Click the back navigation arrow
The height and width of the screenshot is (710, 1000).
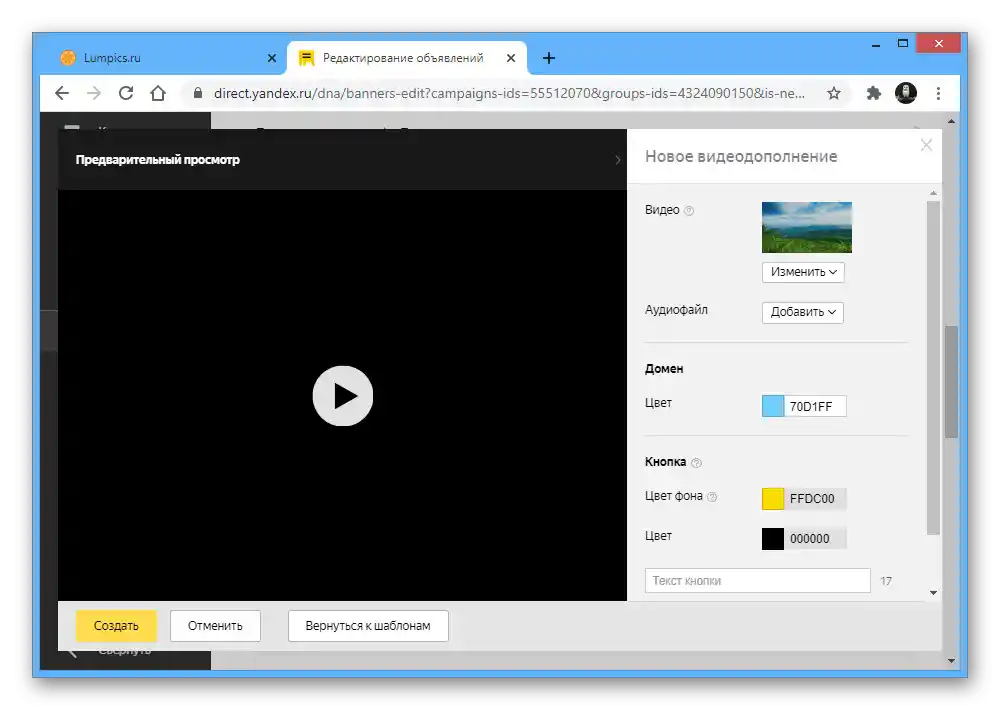tap(61, 93)
